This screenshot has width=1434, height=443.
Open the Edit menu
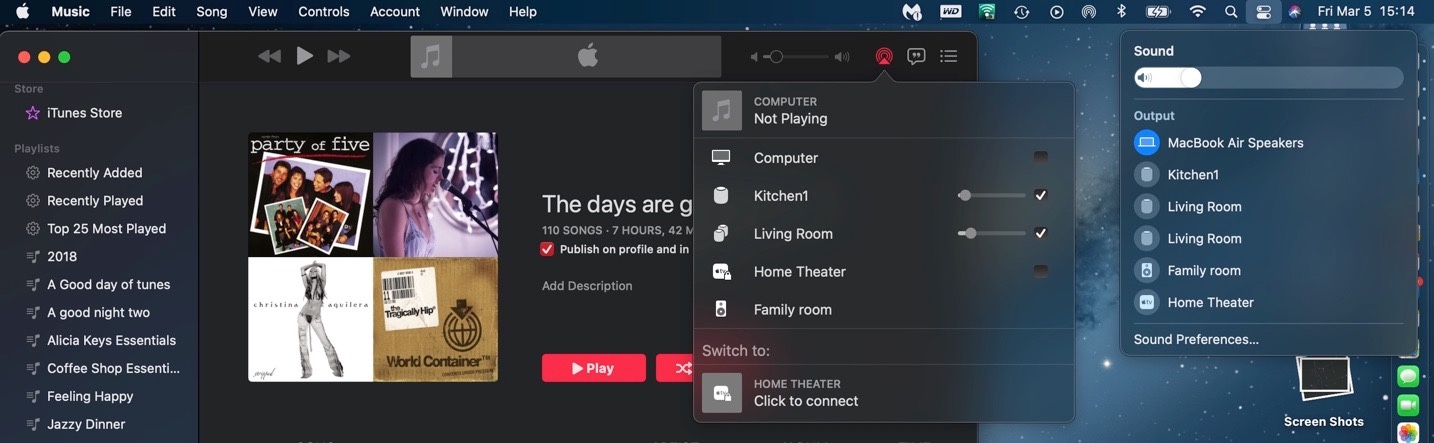pos(164,12)
